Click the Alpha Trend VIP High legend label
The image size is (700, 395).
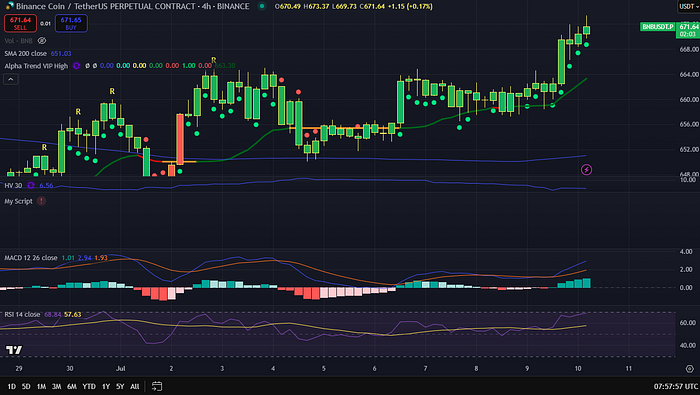point(36,66)
